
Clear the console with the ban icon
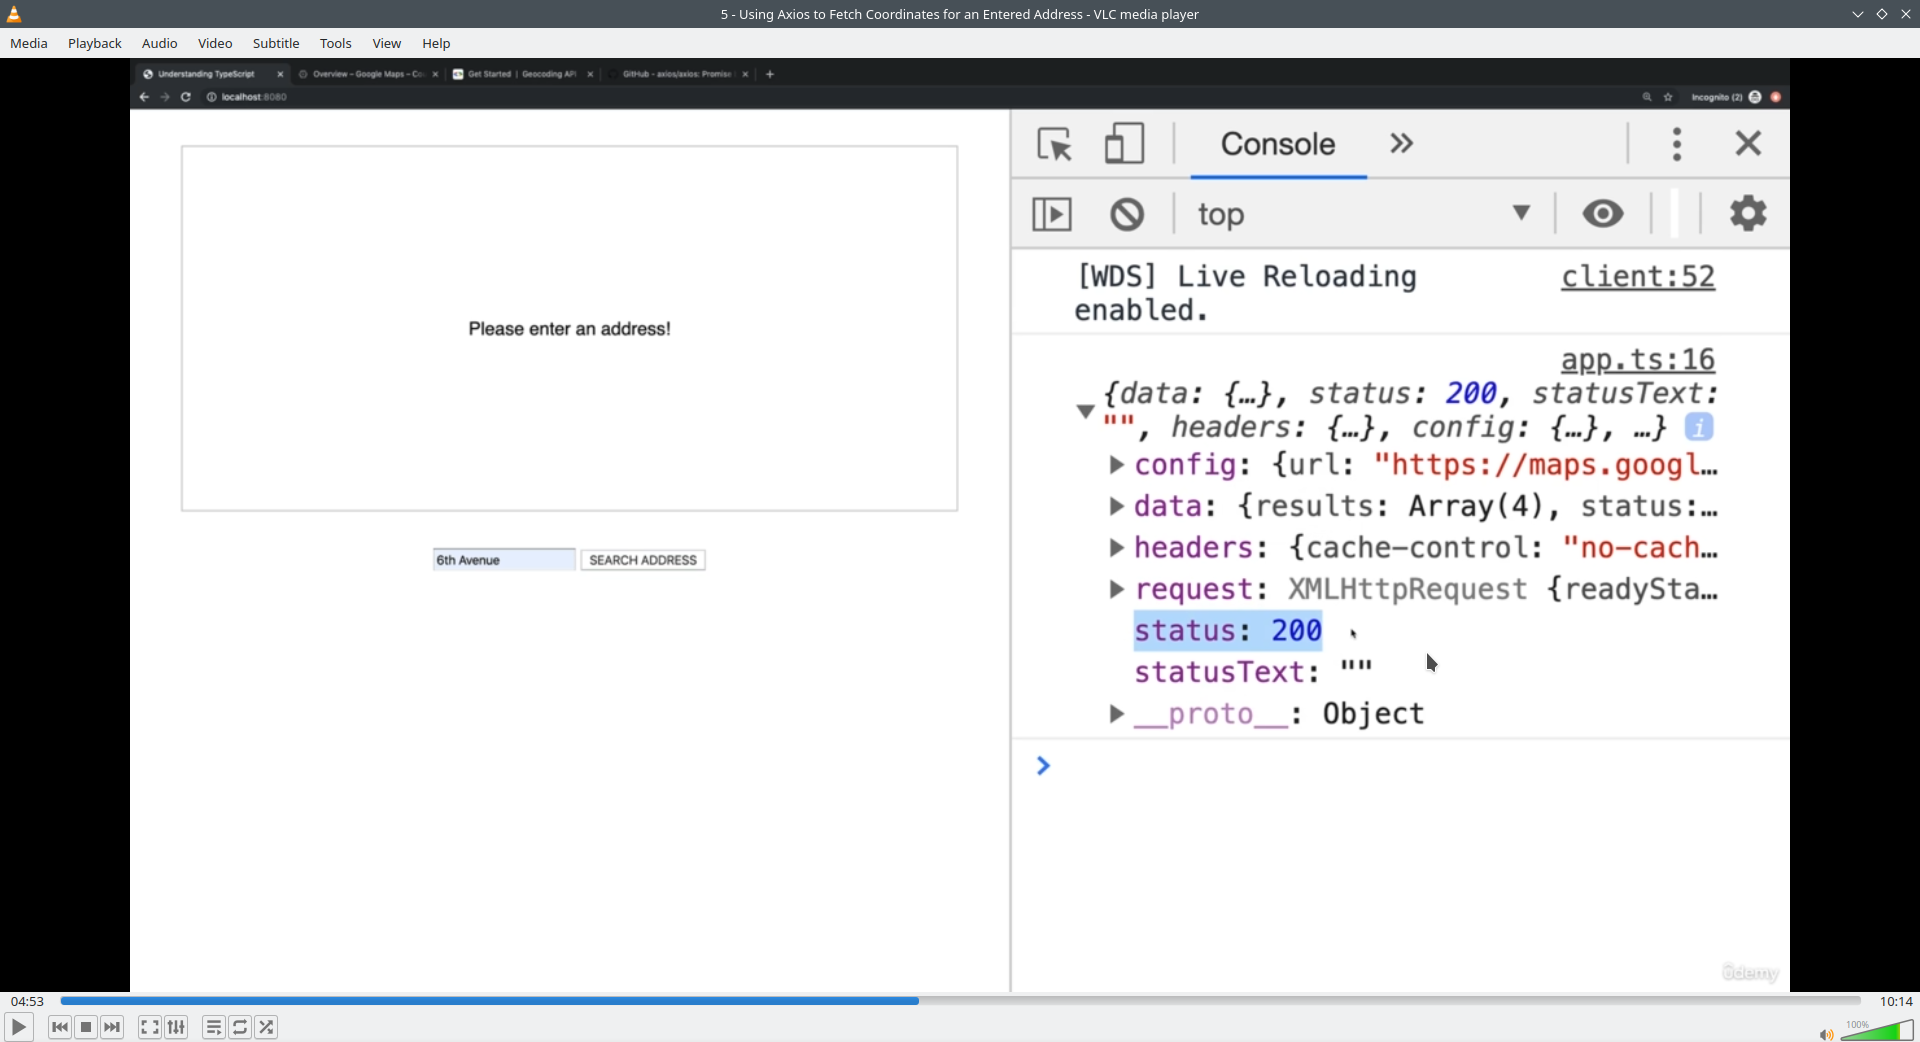(x=1127, y=214)
